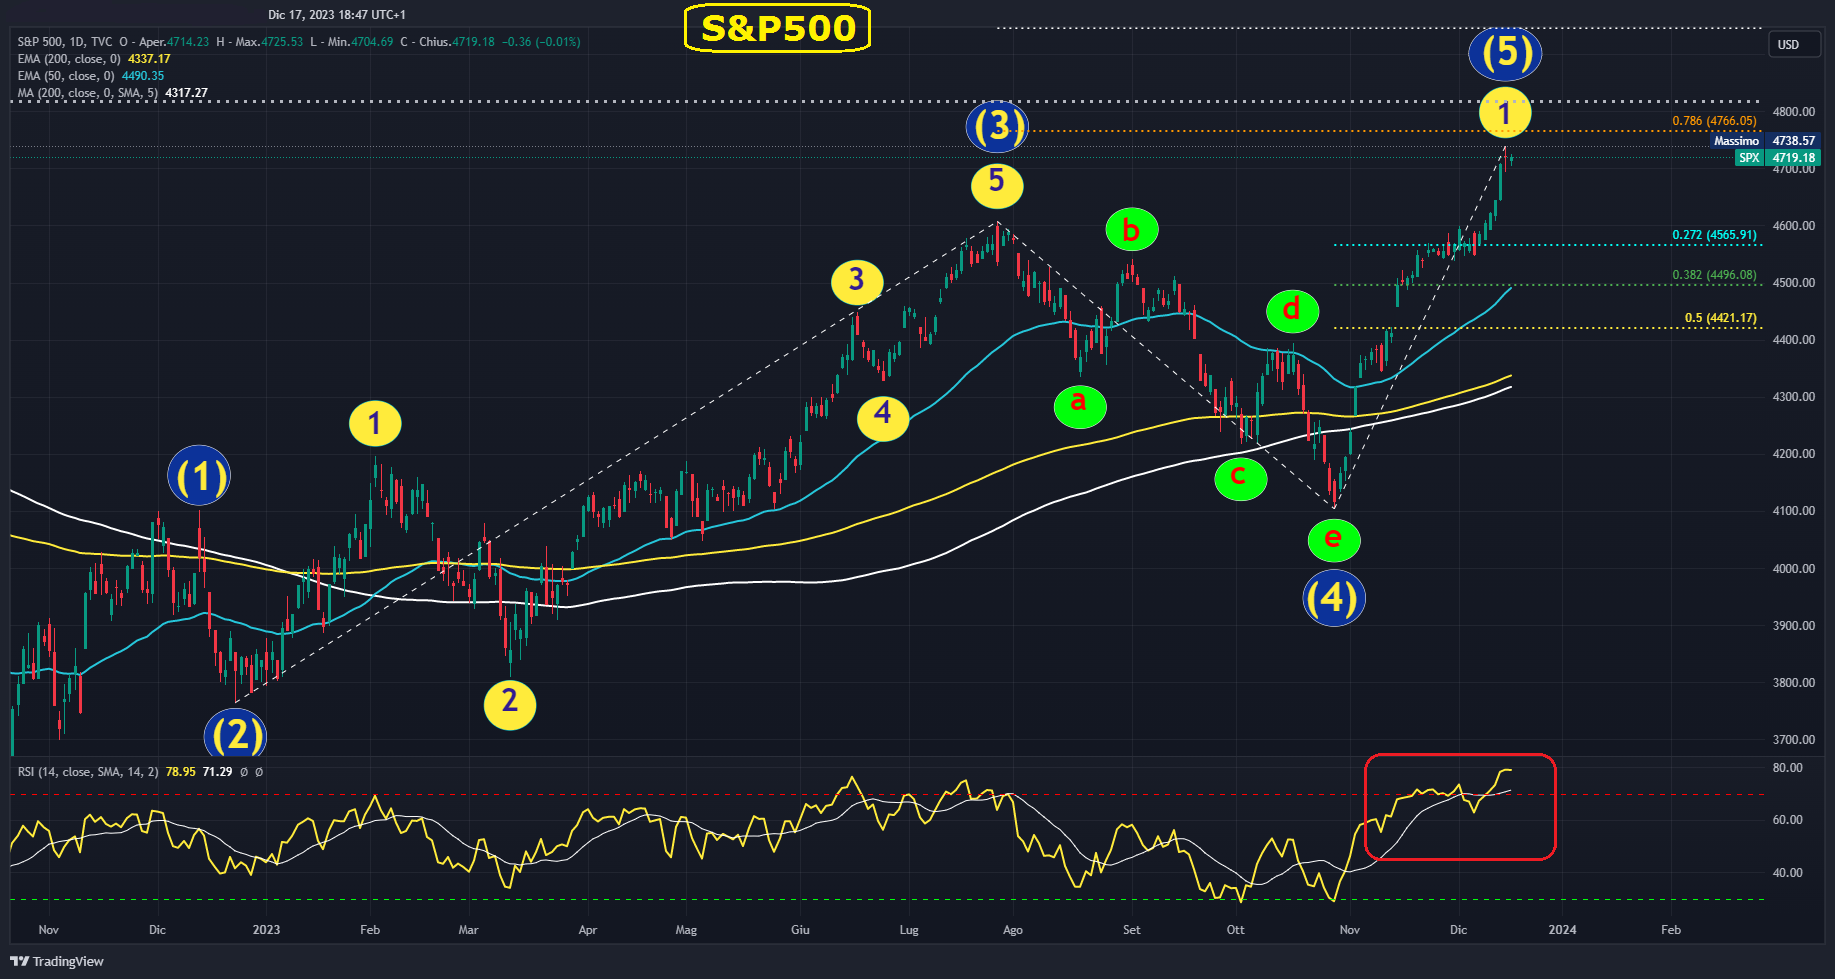1835x979 pixels.
Task: Click the Mag time axis label
Action: 686,930
